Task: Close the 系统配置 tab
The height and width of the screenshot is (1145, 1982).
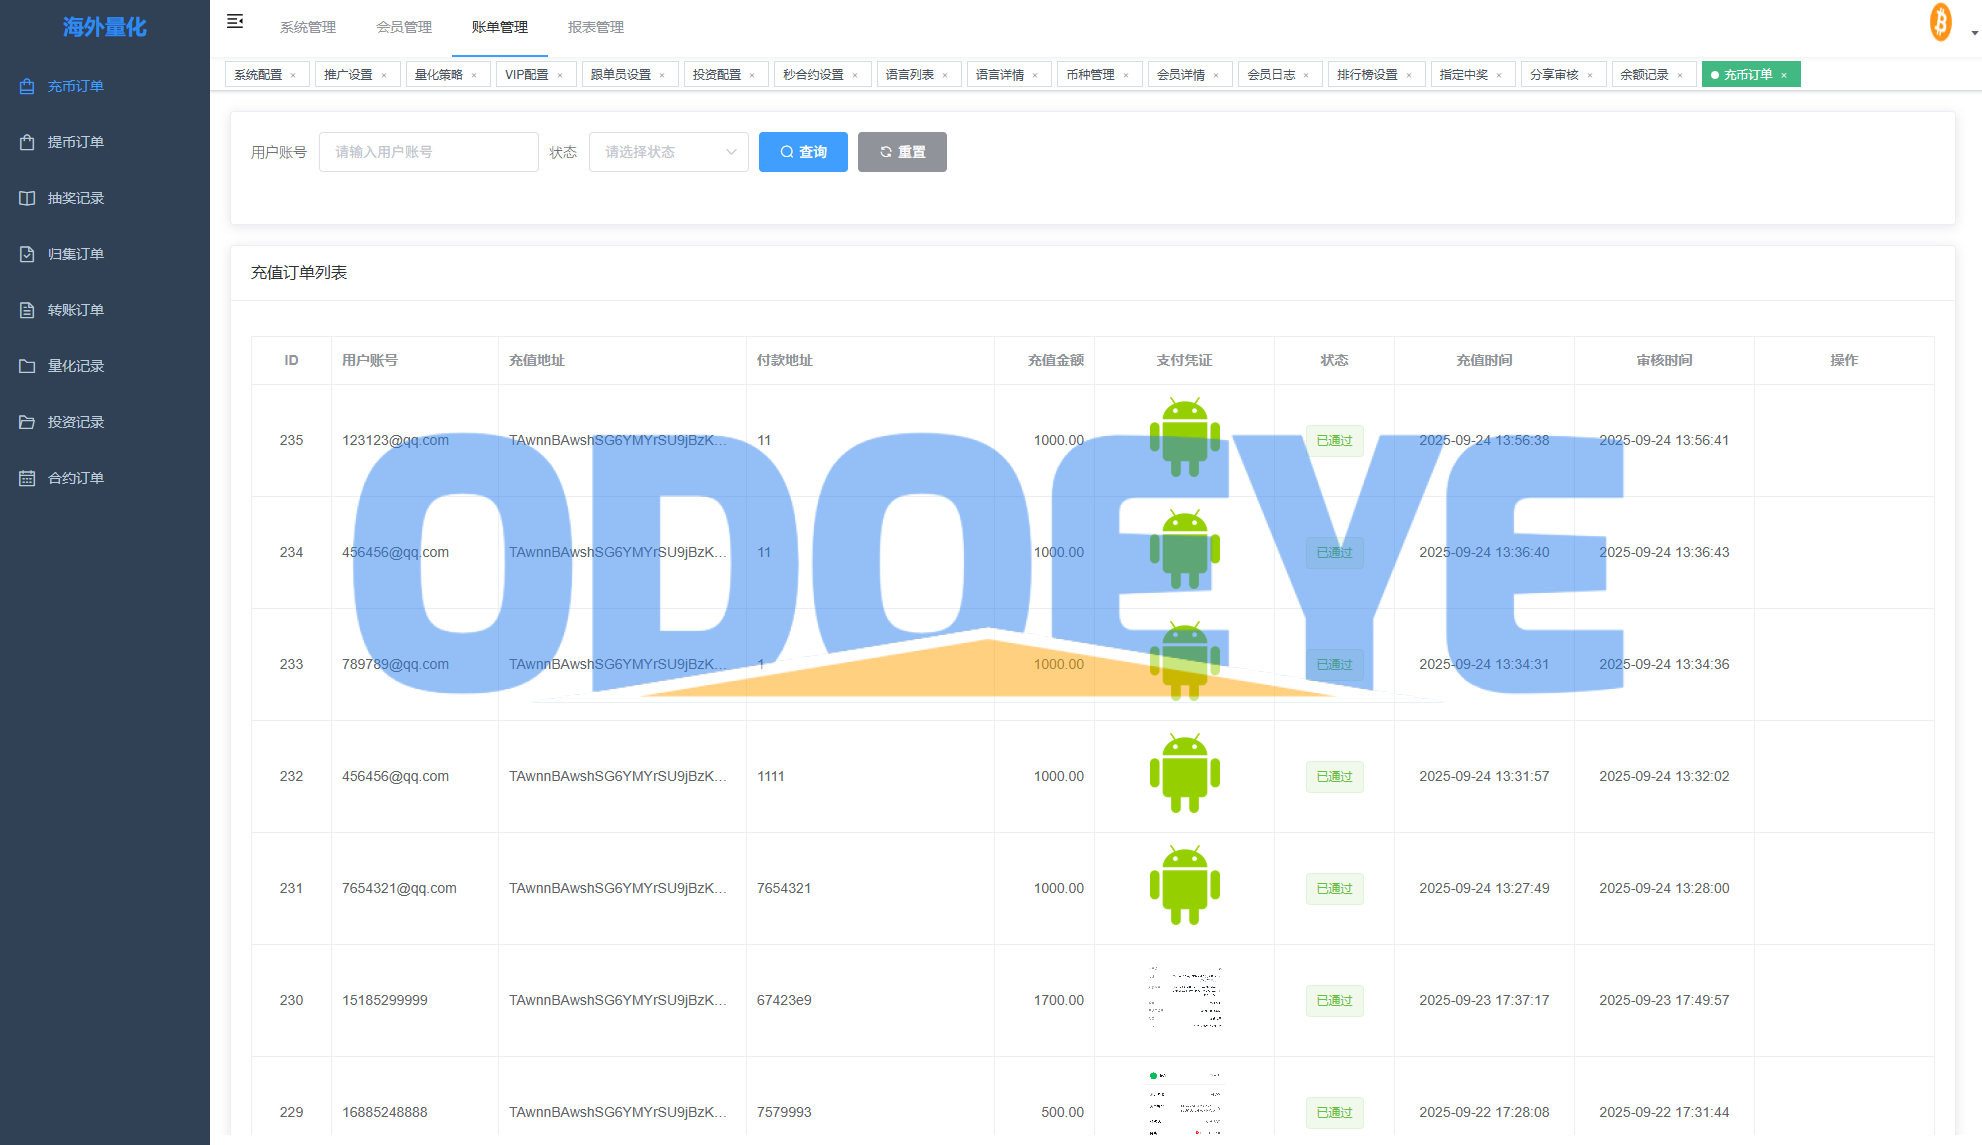Action: 293,75
